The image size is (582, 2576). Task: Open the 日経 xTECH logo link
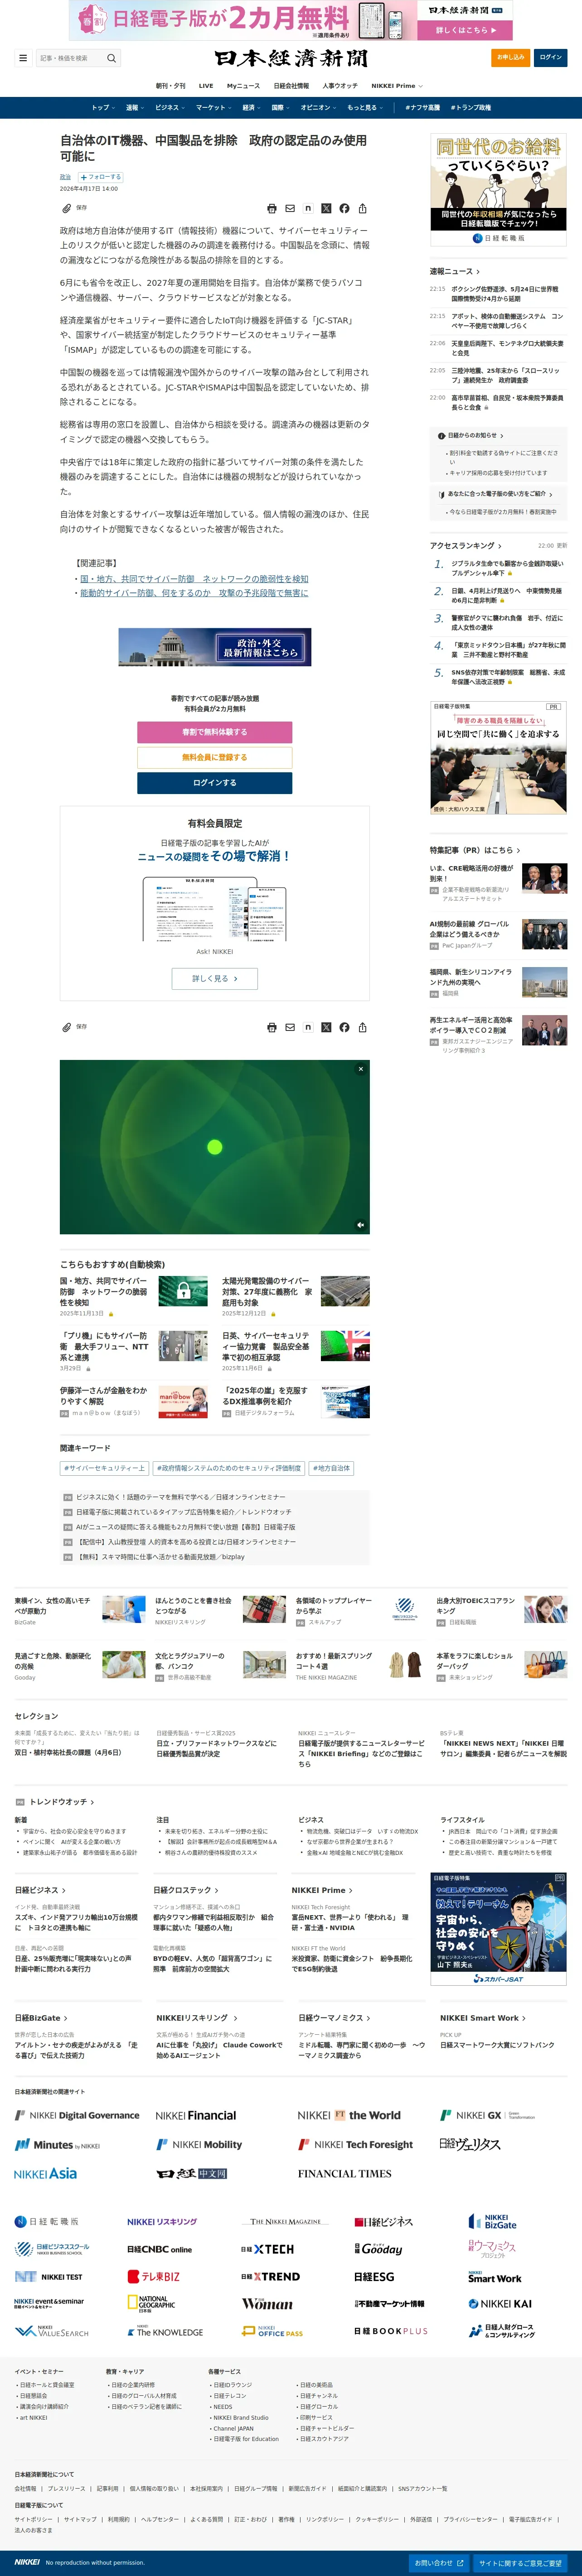267,2249
